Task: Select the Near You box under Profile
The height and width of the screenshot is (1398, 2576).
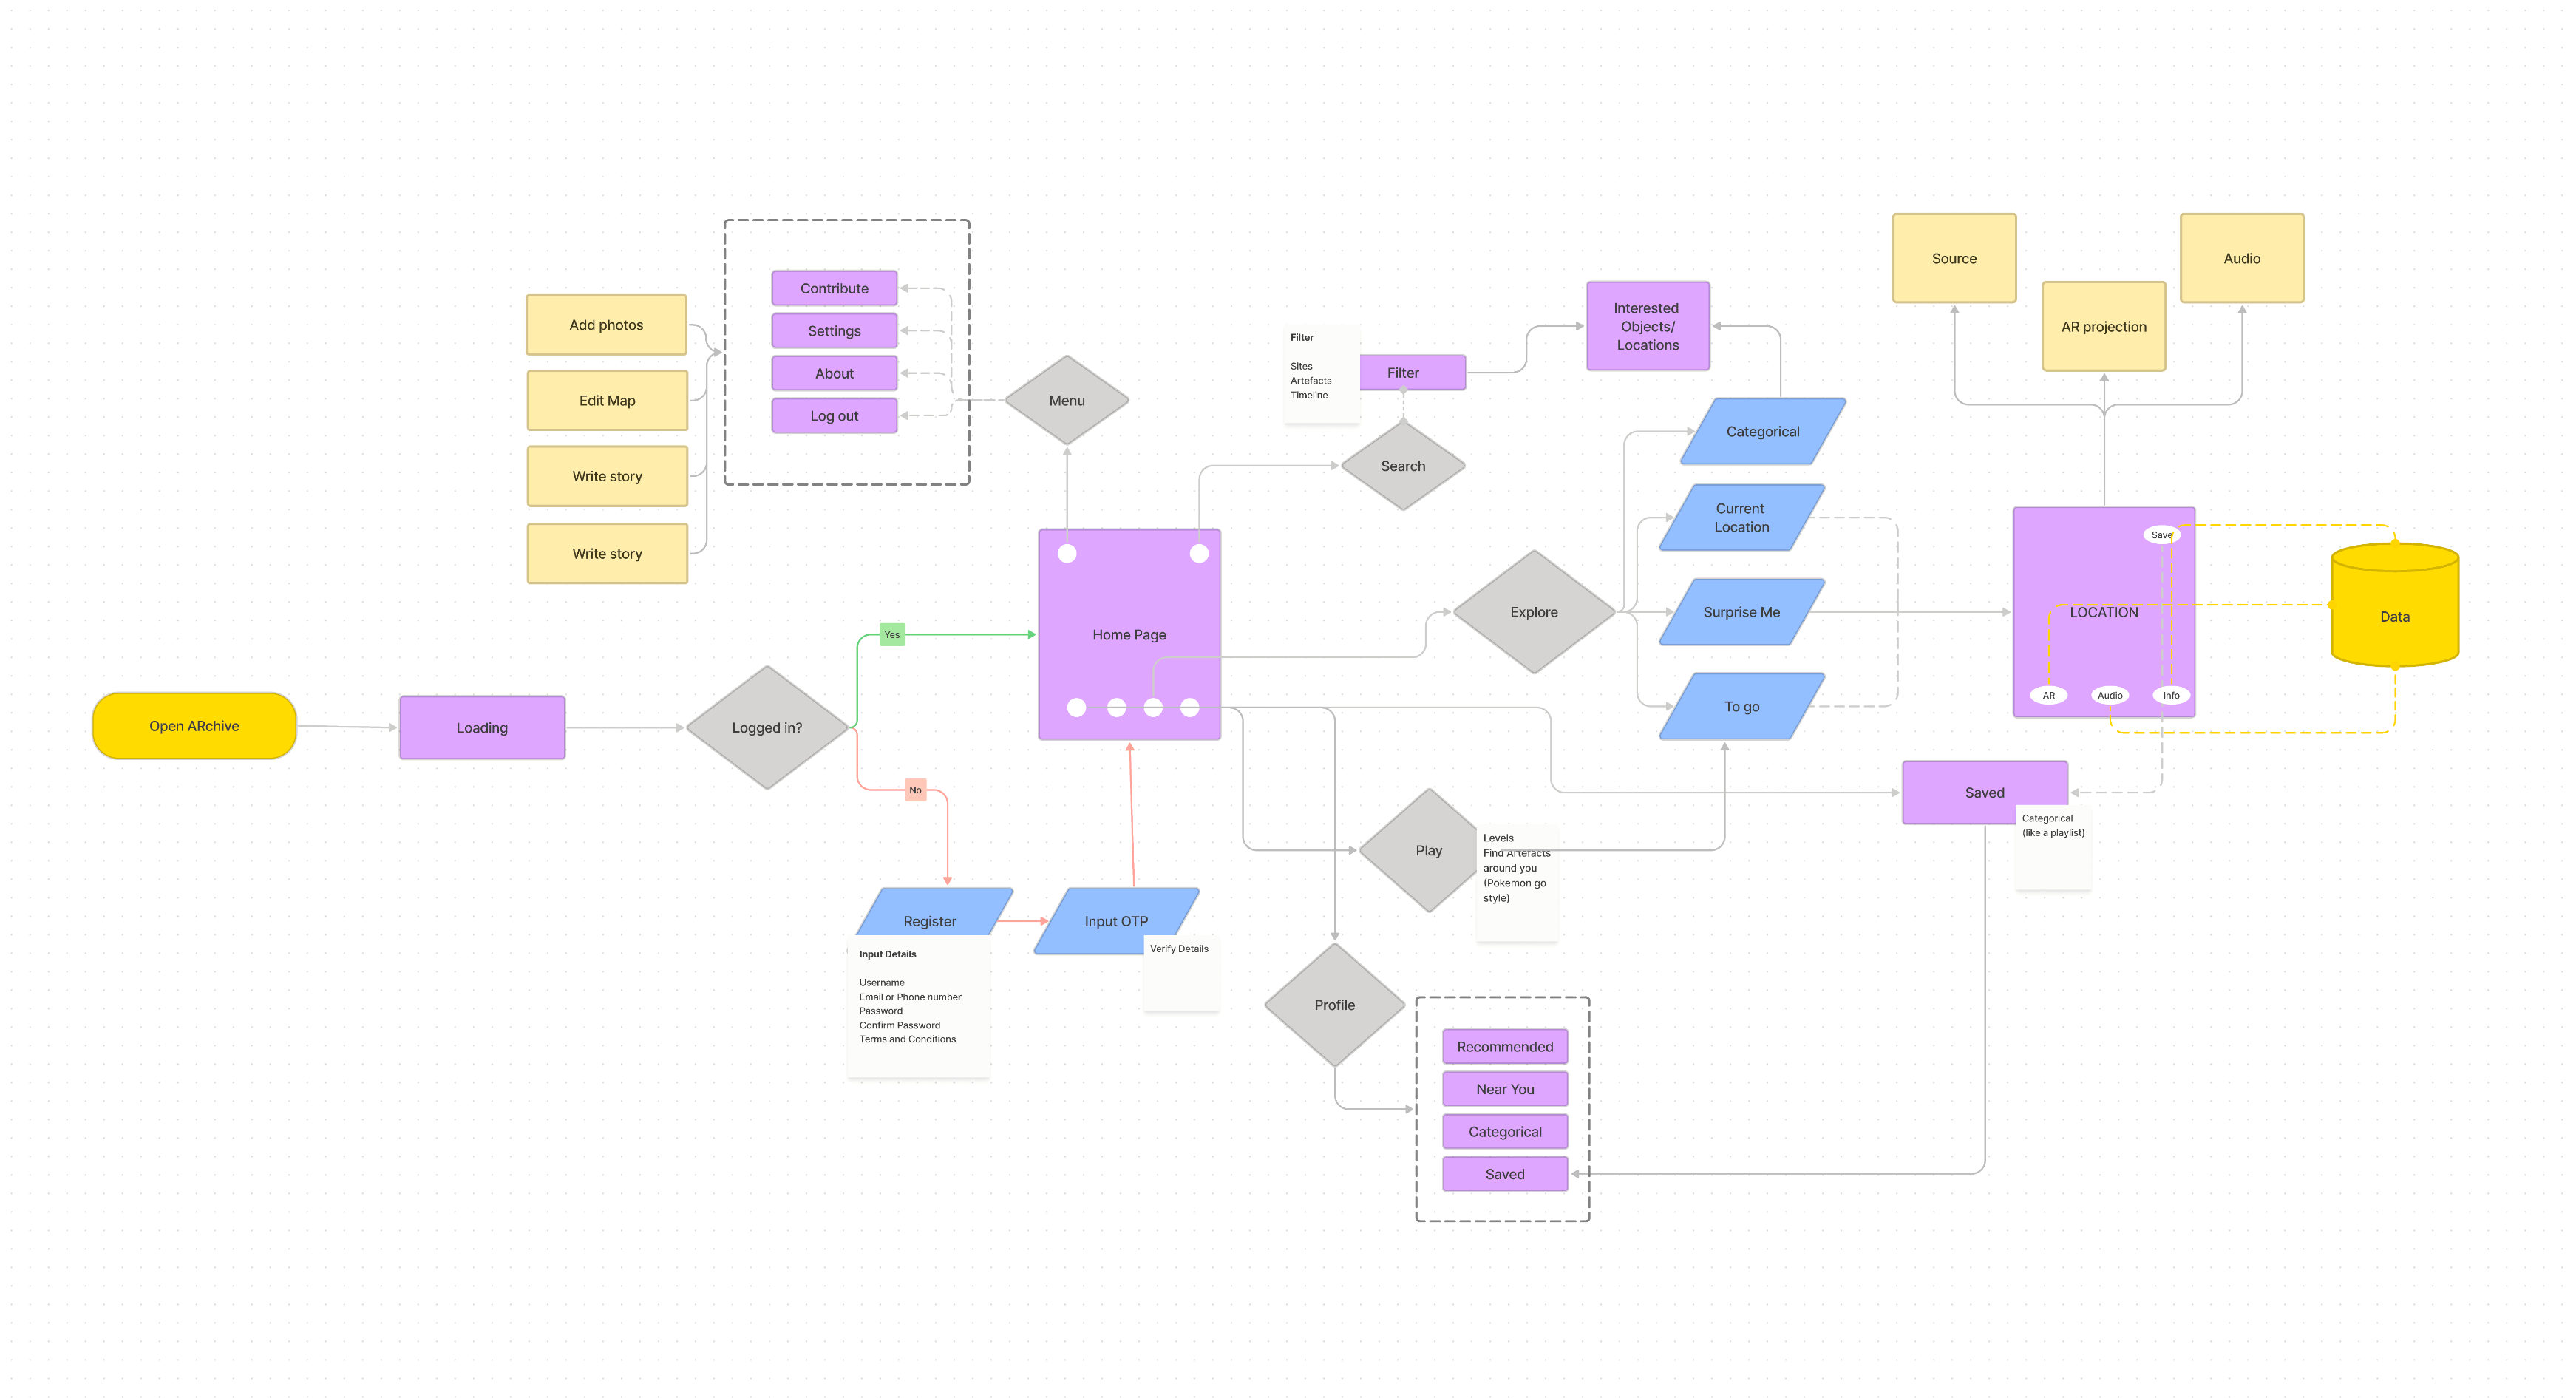Action: coord(1504,1089)
